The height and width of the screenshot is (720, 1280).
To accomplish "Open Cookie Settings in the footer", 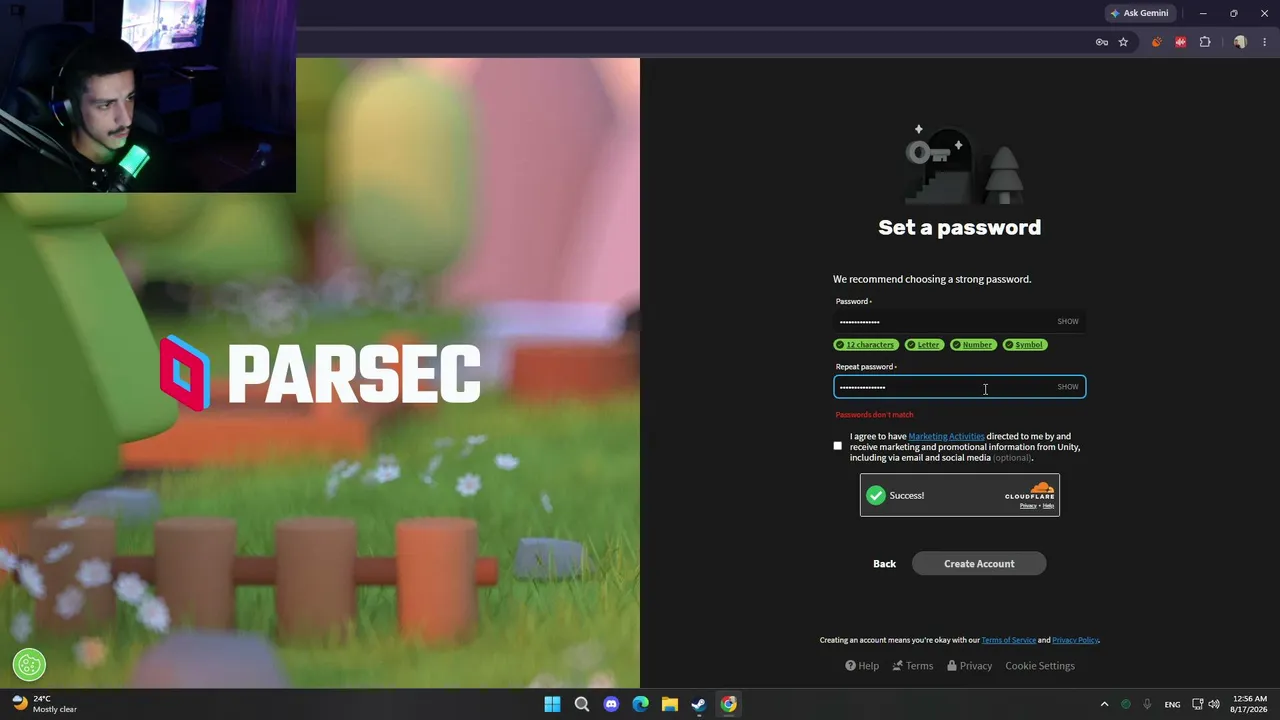I will click(1040, 666).
